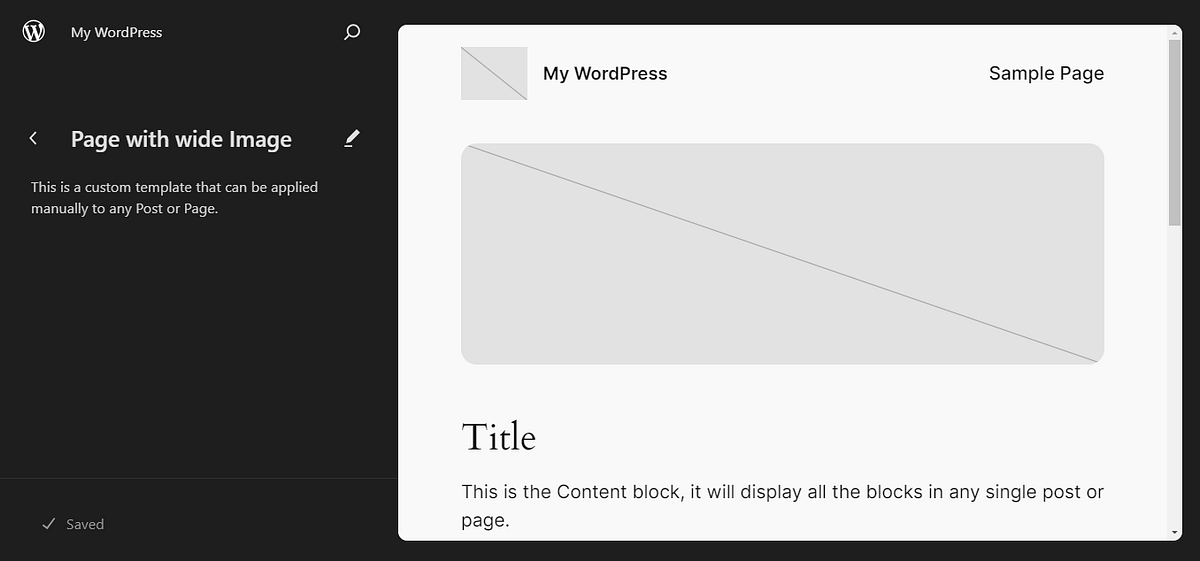This screenshot has height=561, width=1200.
Task: Click the preview vertical scrollbar thumb
Action: tap(1175, 130)
